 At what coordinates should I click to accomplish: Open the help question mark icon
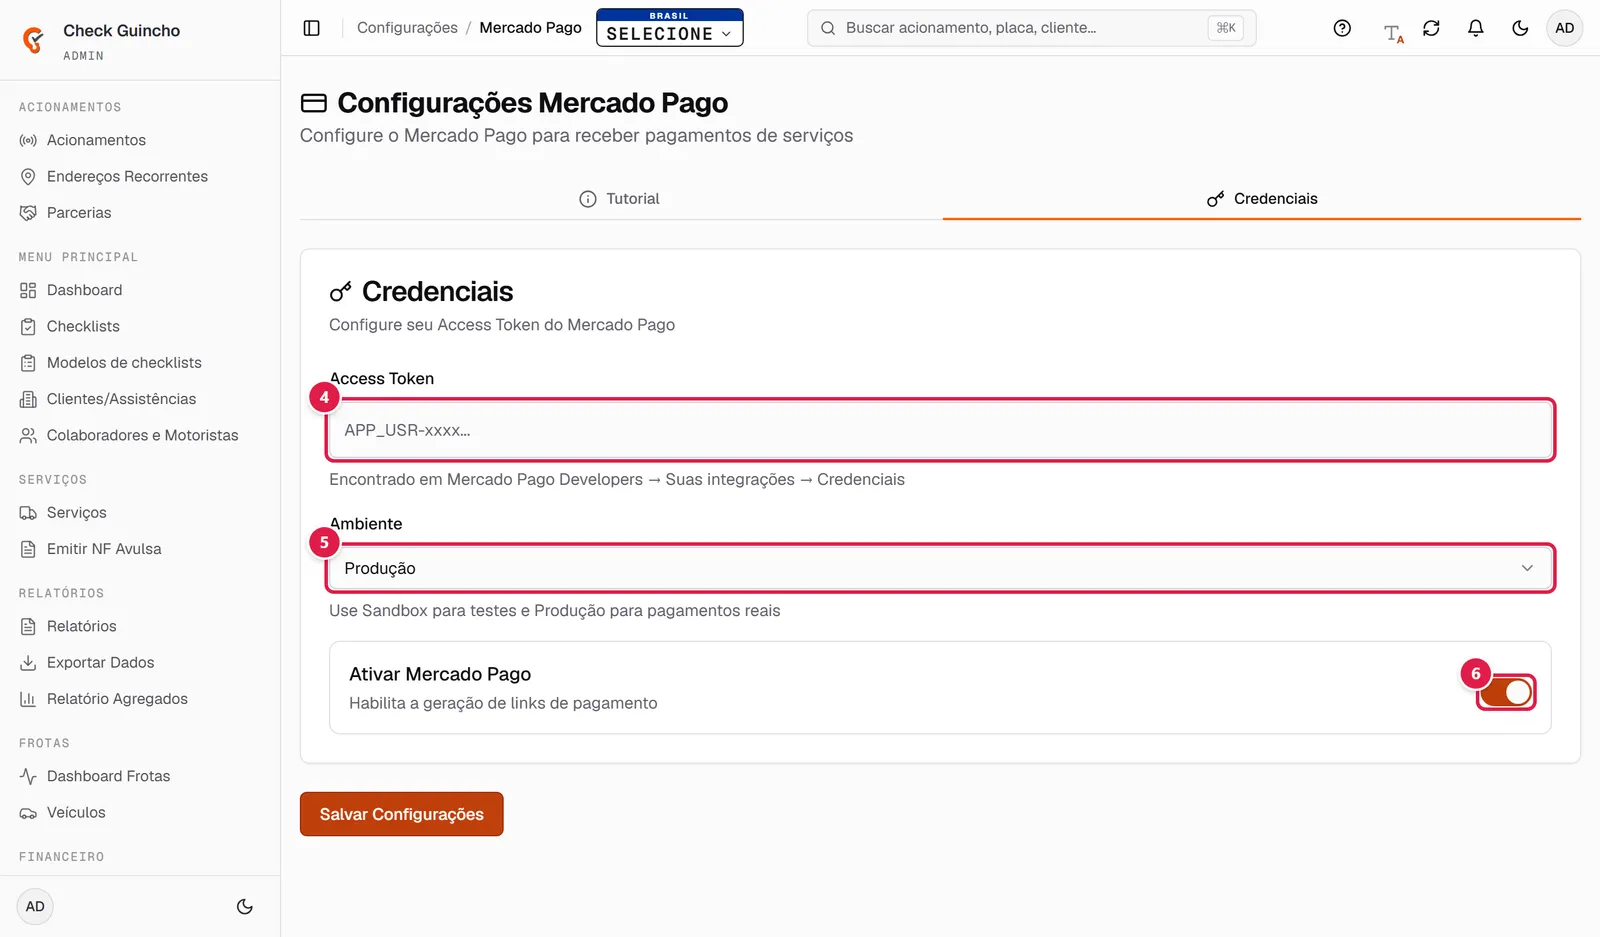pyautogui.click(x=1342, y=28)
